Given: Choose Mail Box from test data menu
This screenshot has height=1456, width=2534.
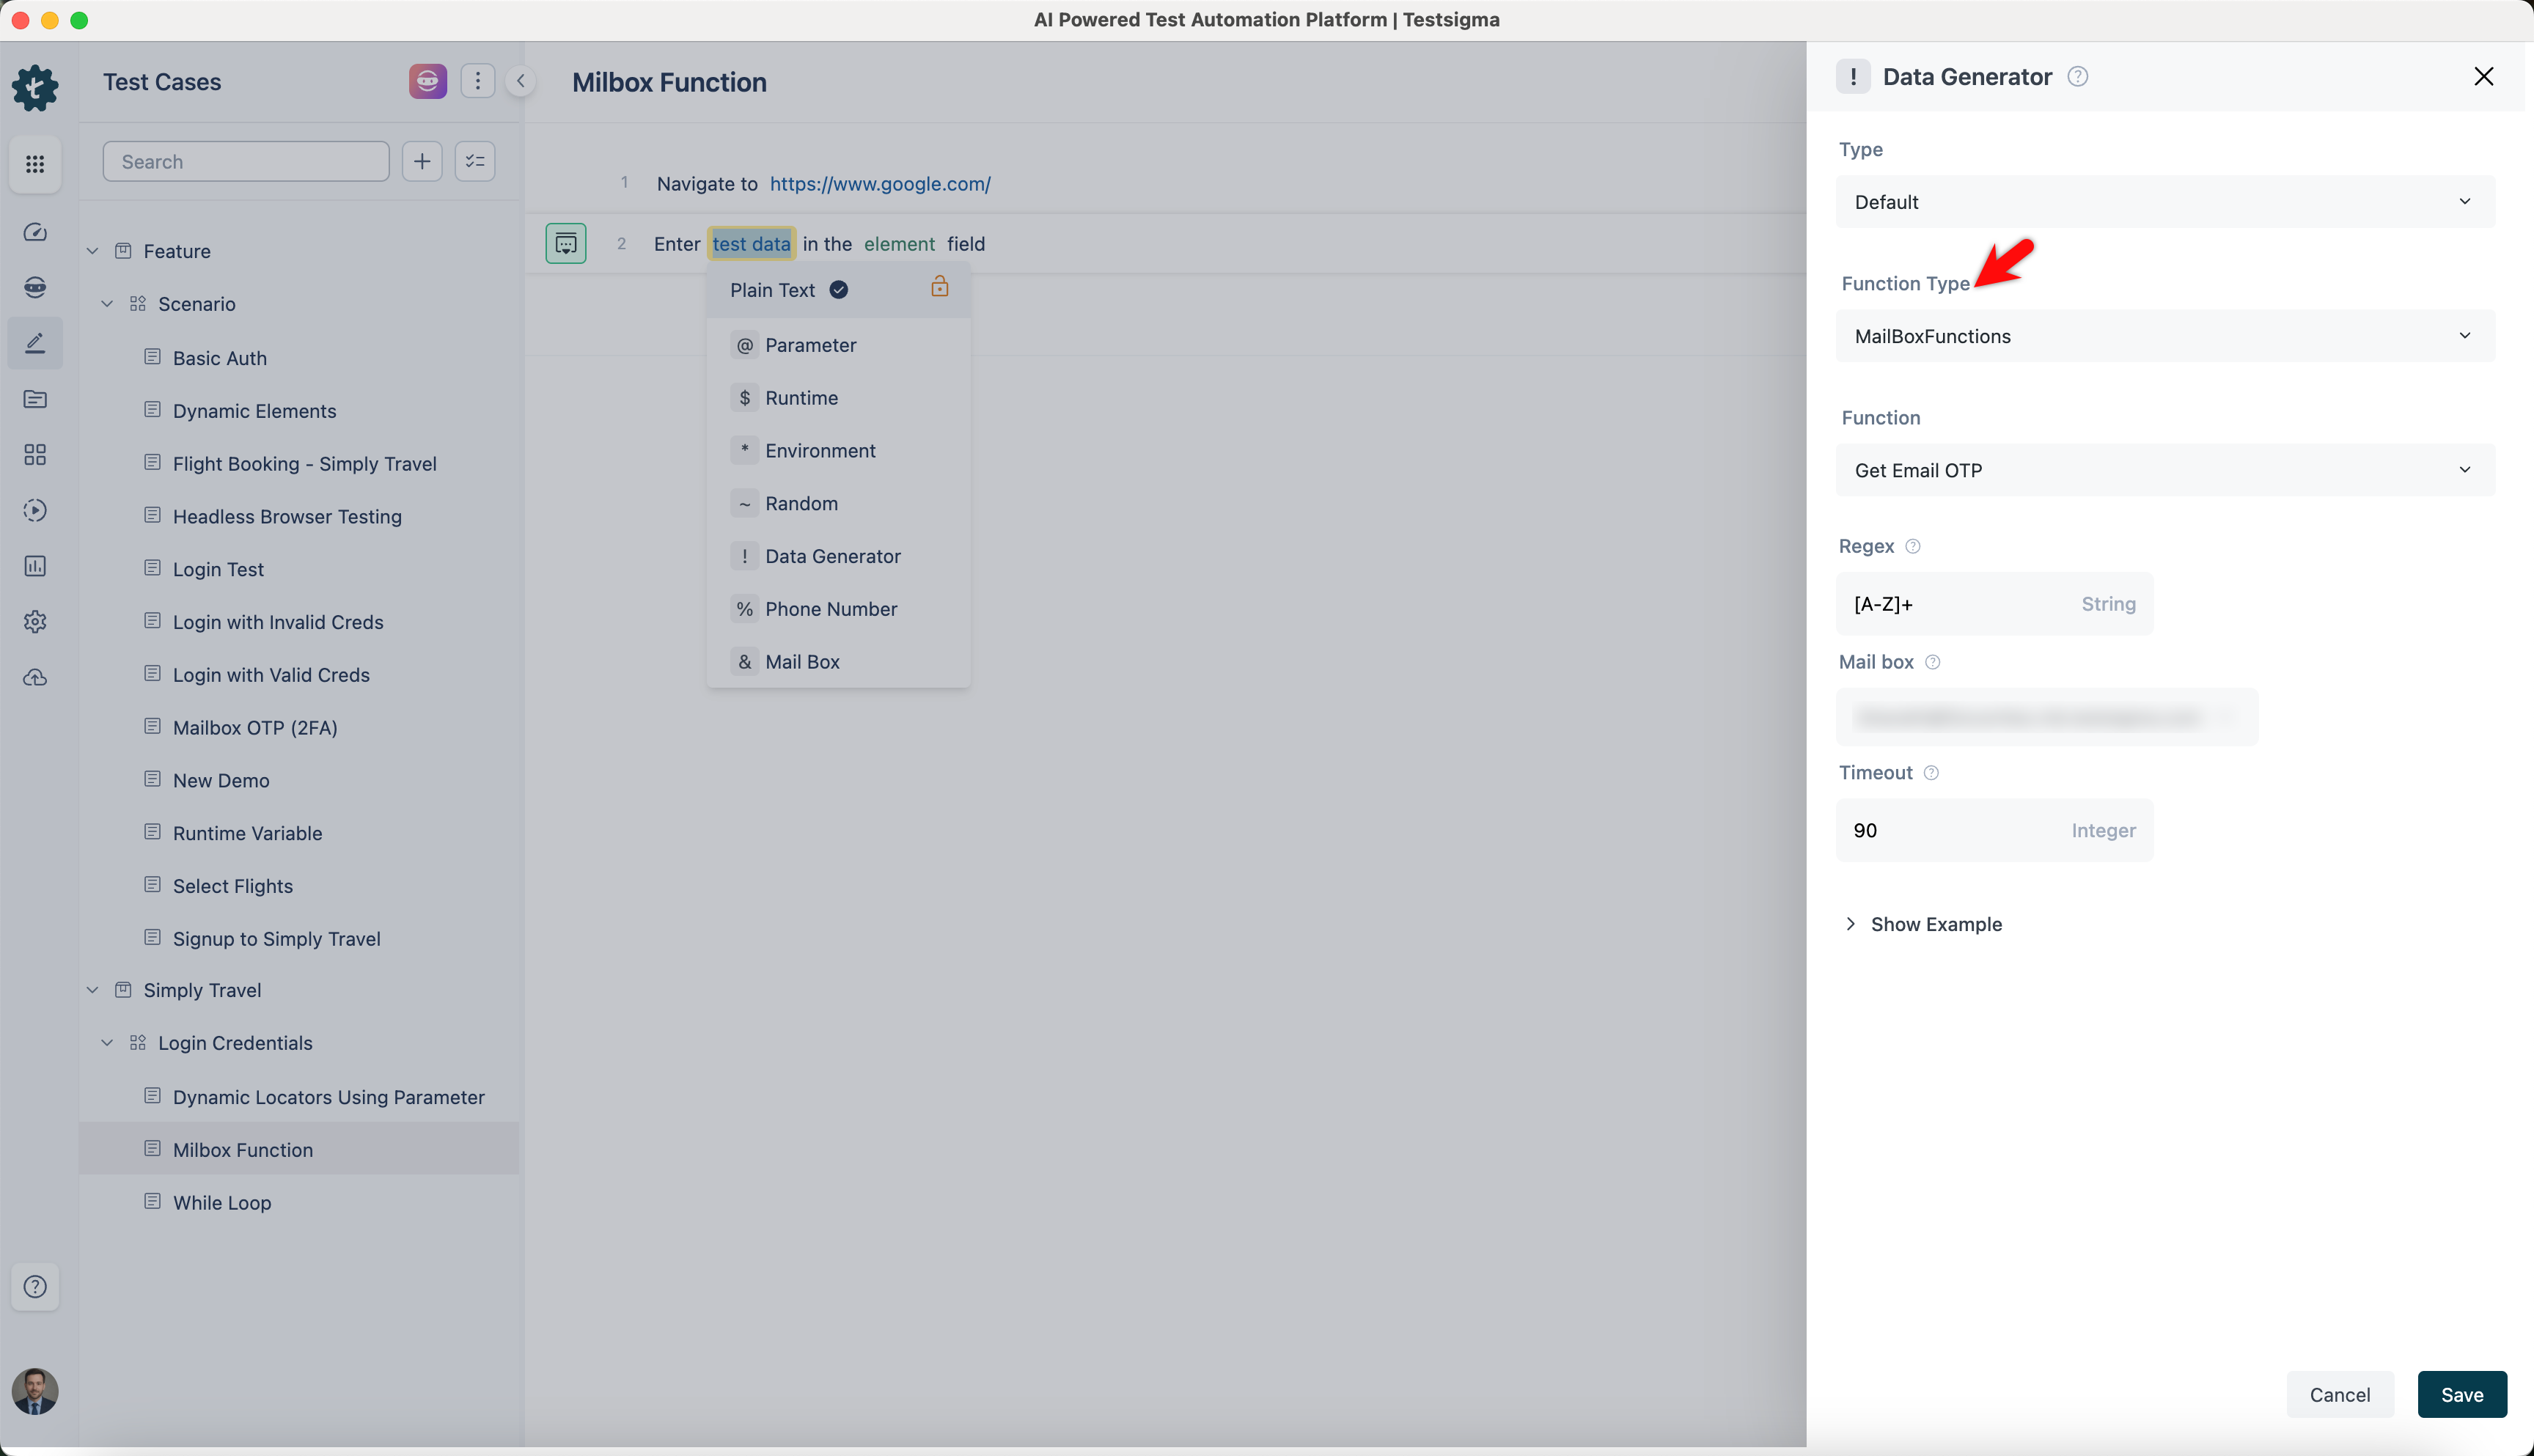Looking at the screenshot, I should tap(802, 662).
